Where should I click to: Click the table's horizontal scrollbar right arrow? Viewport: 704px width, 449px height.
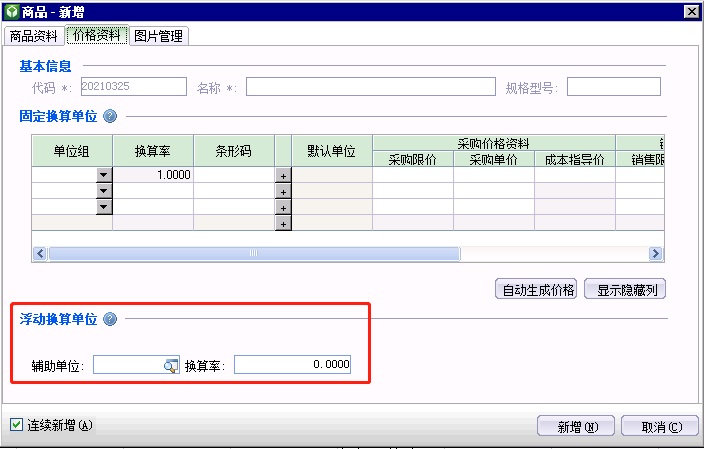pos(656,254)
